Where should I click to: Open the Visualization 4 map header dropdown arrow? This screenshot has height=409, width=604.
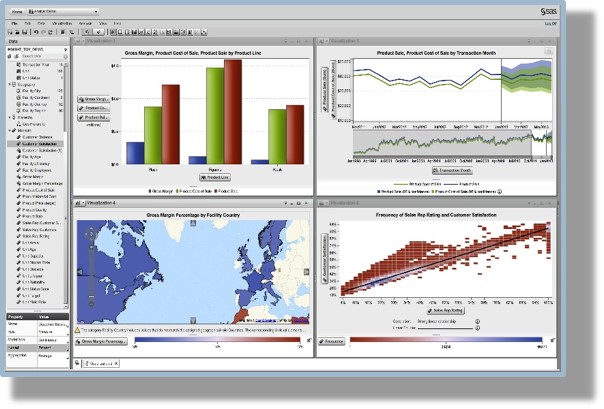[83, 203]
